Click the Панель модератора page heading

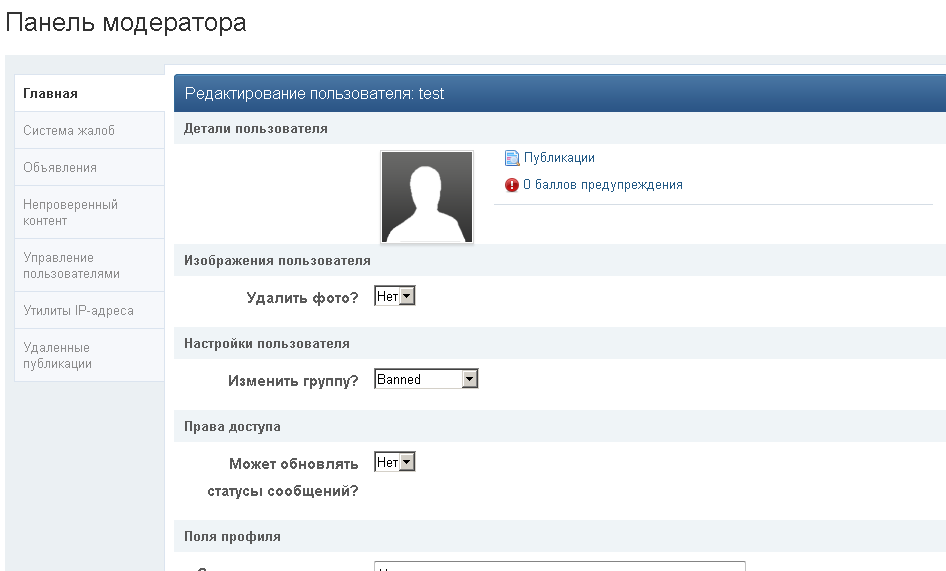coord(126,22)
